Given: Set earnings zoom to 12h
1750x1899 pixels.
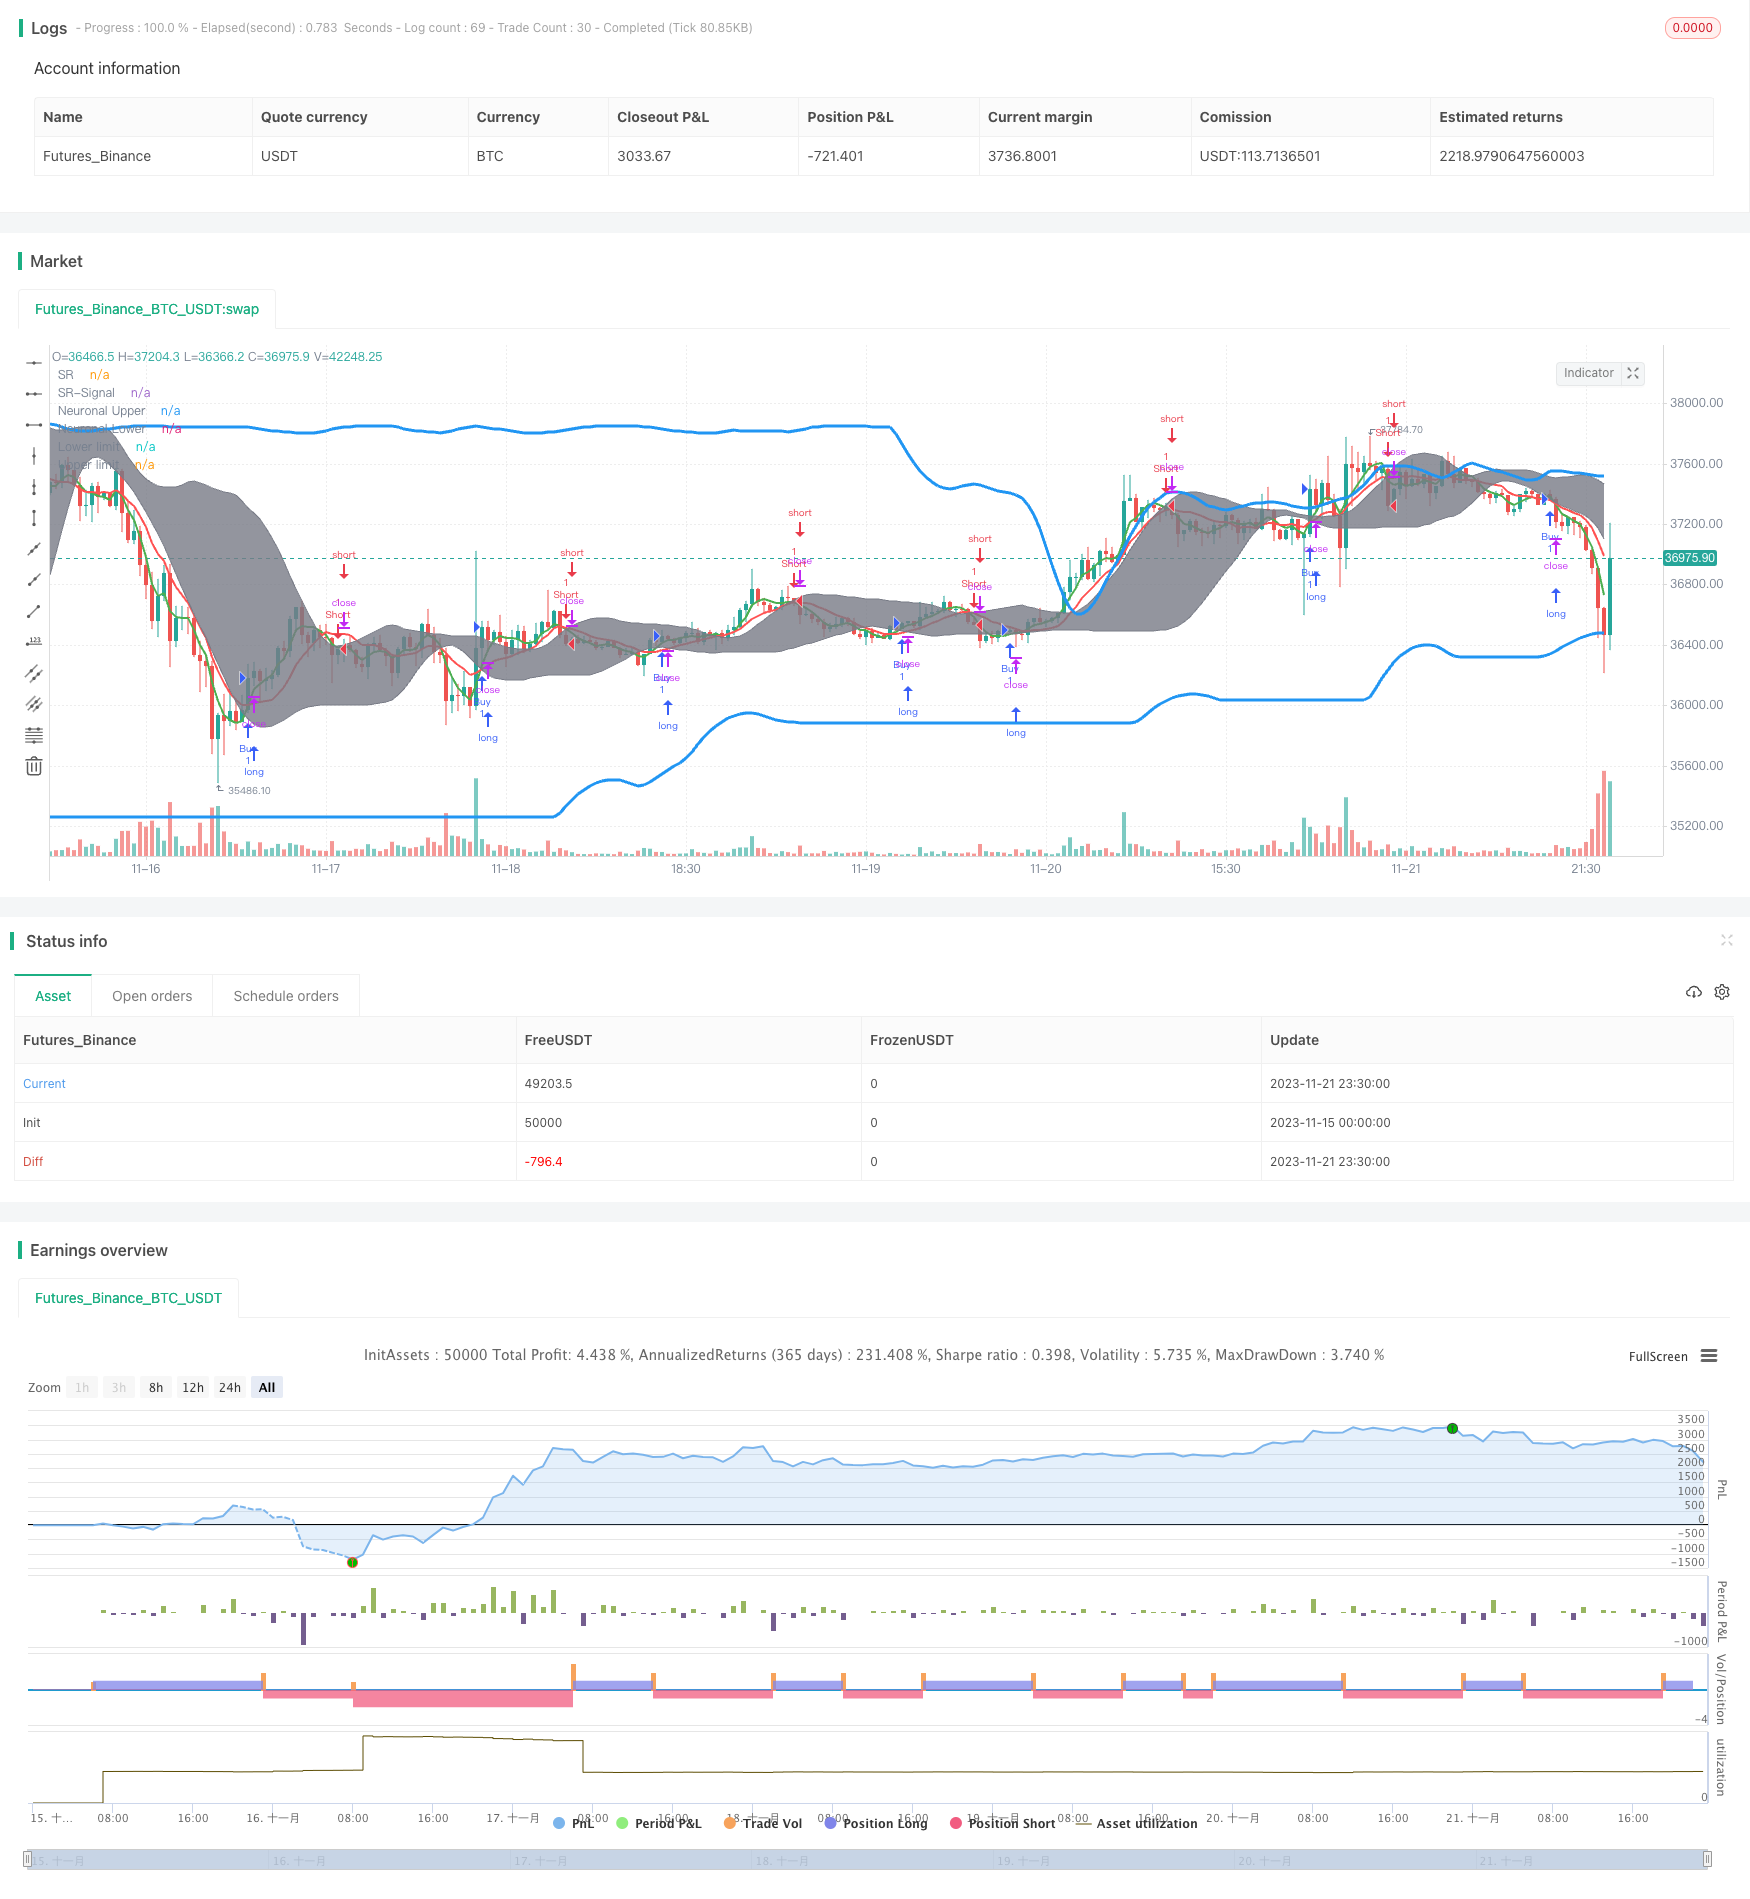Looking at the screenshot, I should [x=193, y=1387].
